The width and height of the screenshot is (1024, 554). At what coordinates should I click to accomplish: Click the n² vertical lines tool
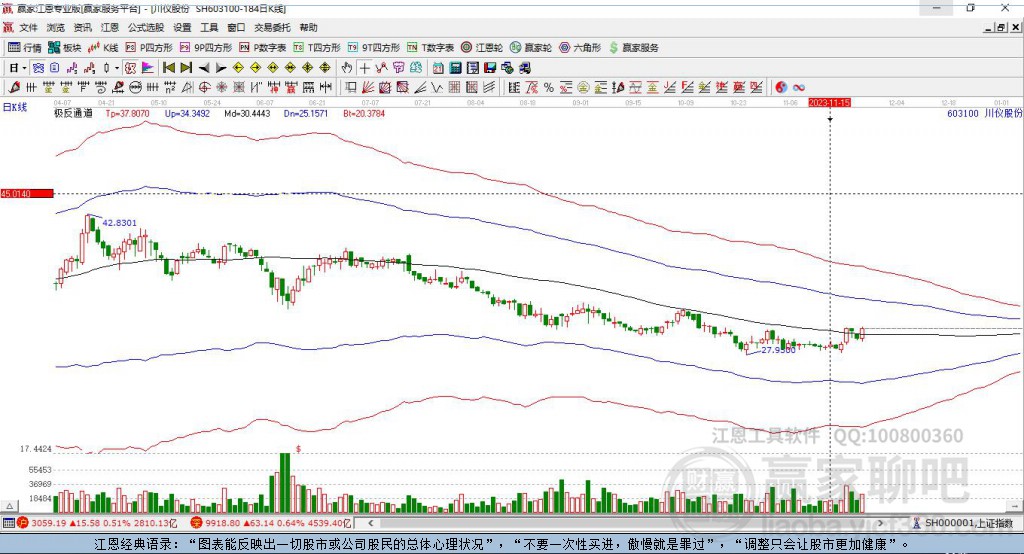(x=170, y=88)
